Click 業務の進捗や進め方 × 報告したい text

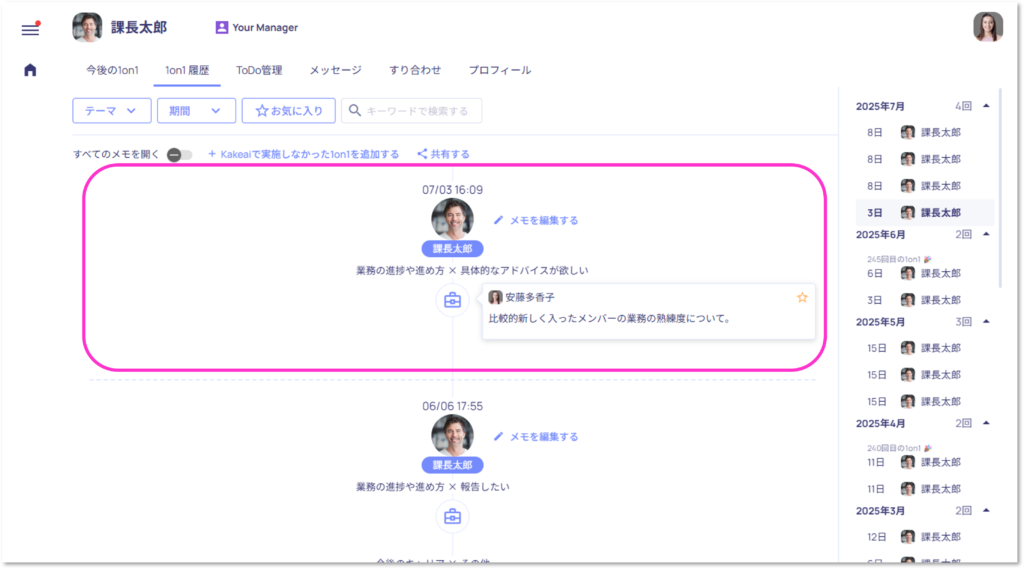432,487
